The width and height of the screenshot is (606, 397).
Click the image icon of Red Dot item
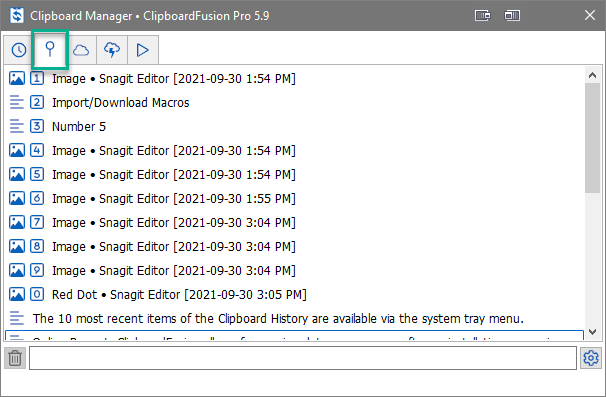coord(17,294)
